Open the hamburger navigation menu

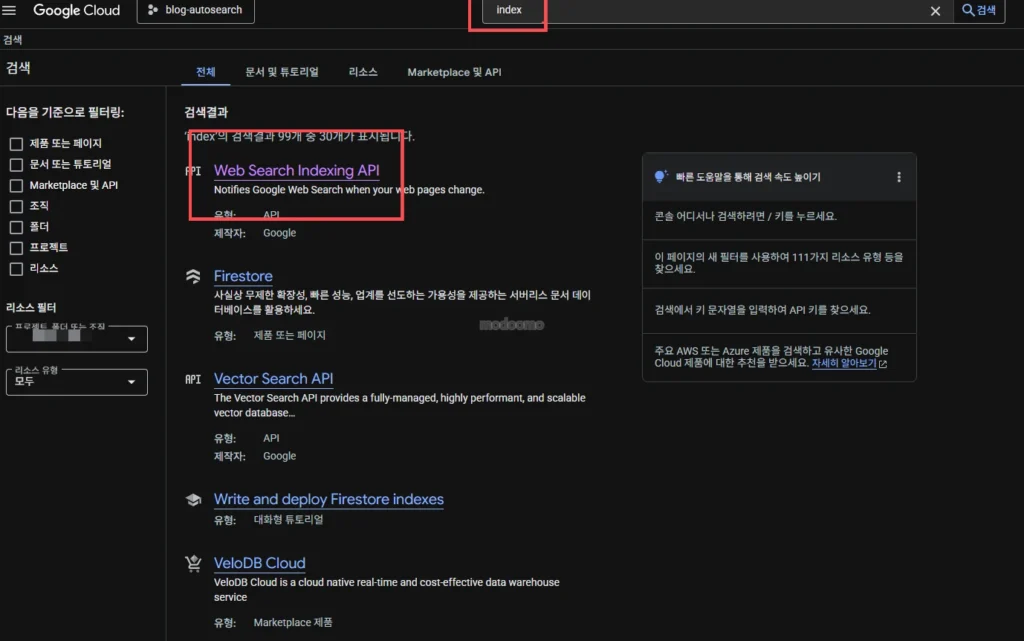[10, 10]
